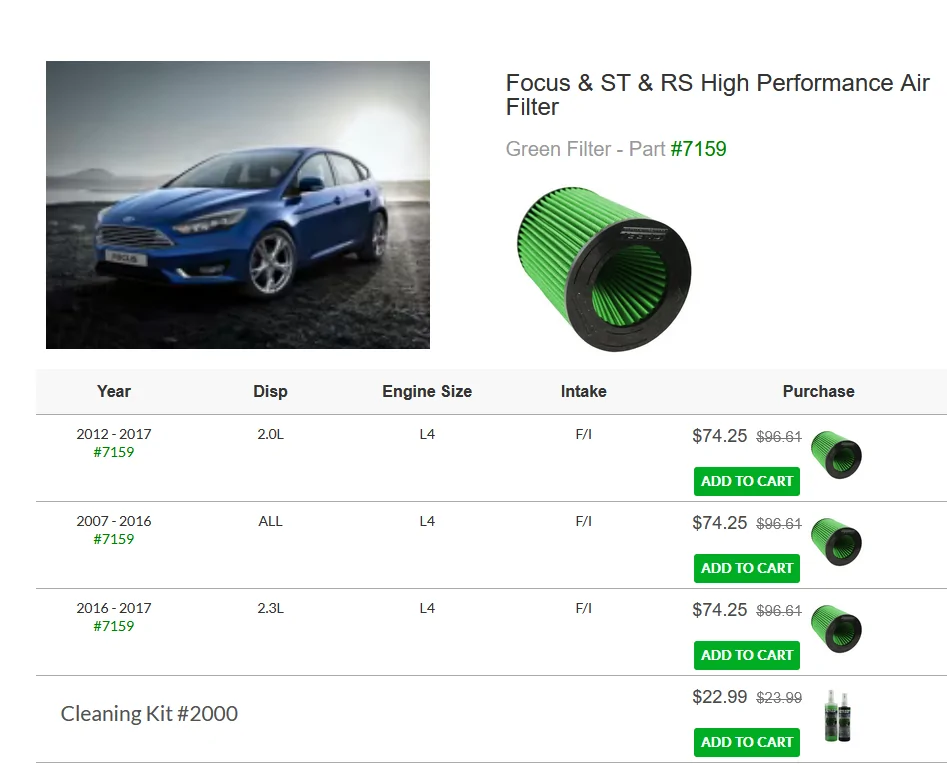Add the Cleaning Kit #2000 to cart
Screen dimensions: 947x764
point(746,742)
